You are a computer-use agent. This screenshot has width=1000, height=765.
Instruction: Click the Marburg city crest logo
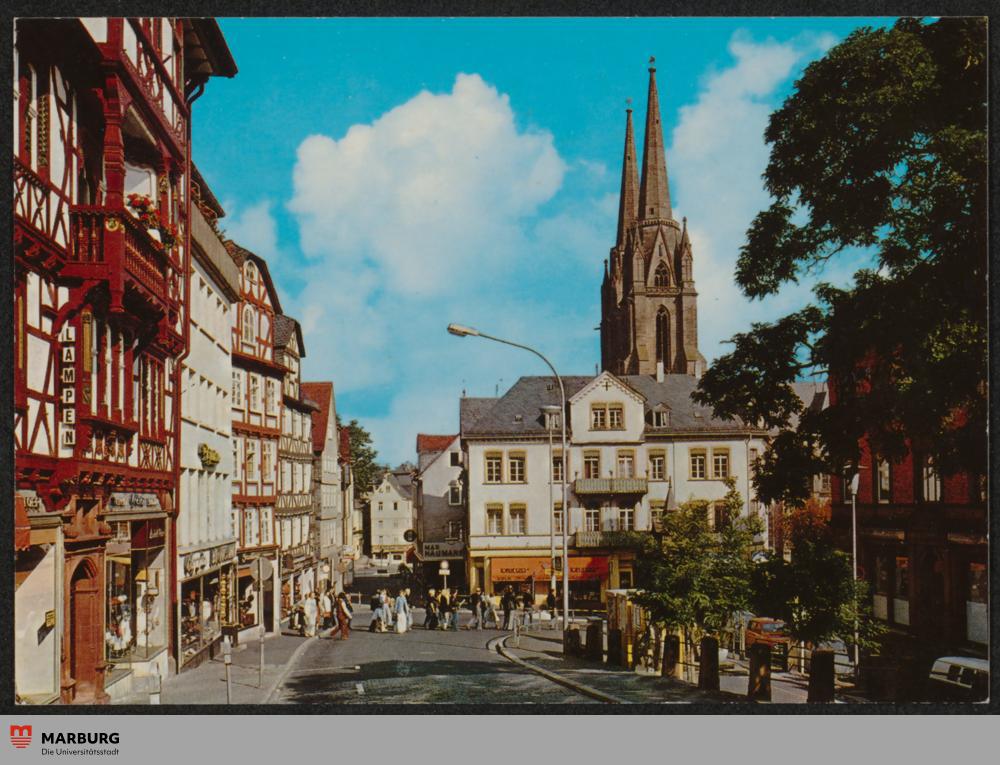pyautogui.click(x=21, y=736)
